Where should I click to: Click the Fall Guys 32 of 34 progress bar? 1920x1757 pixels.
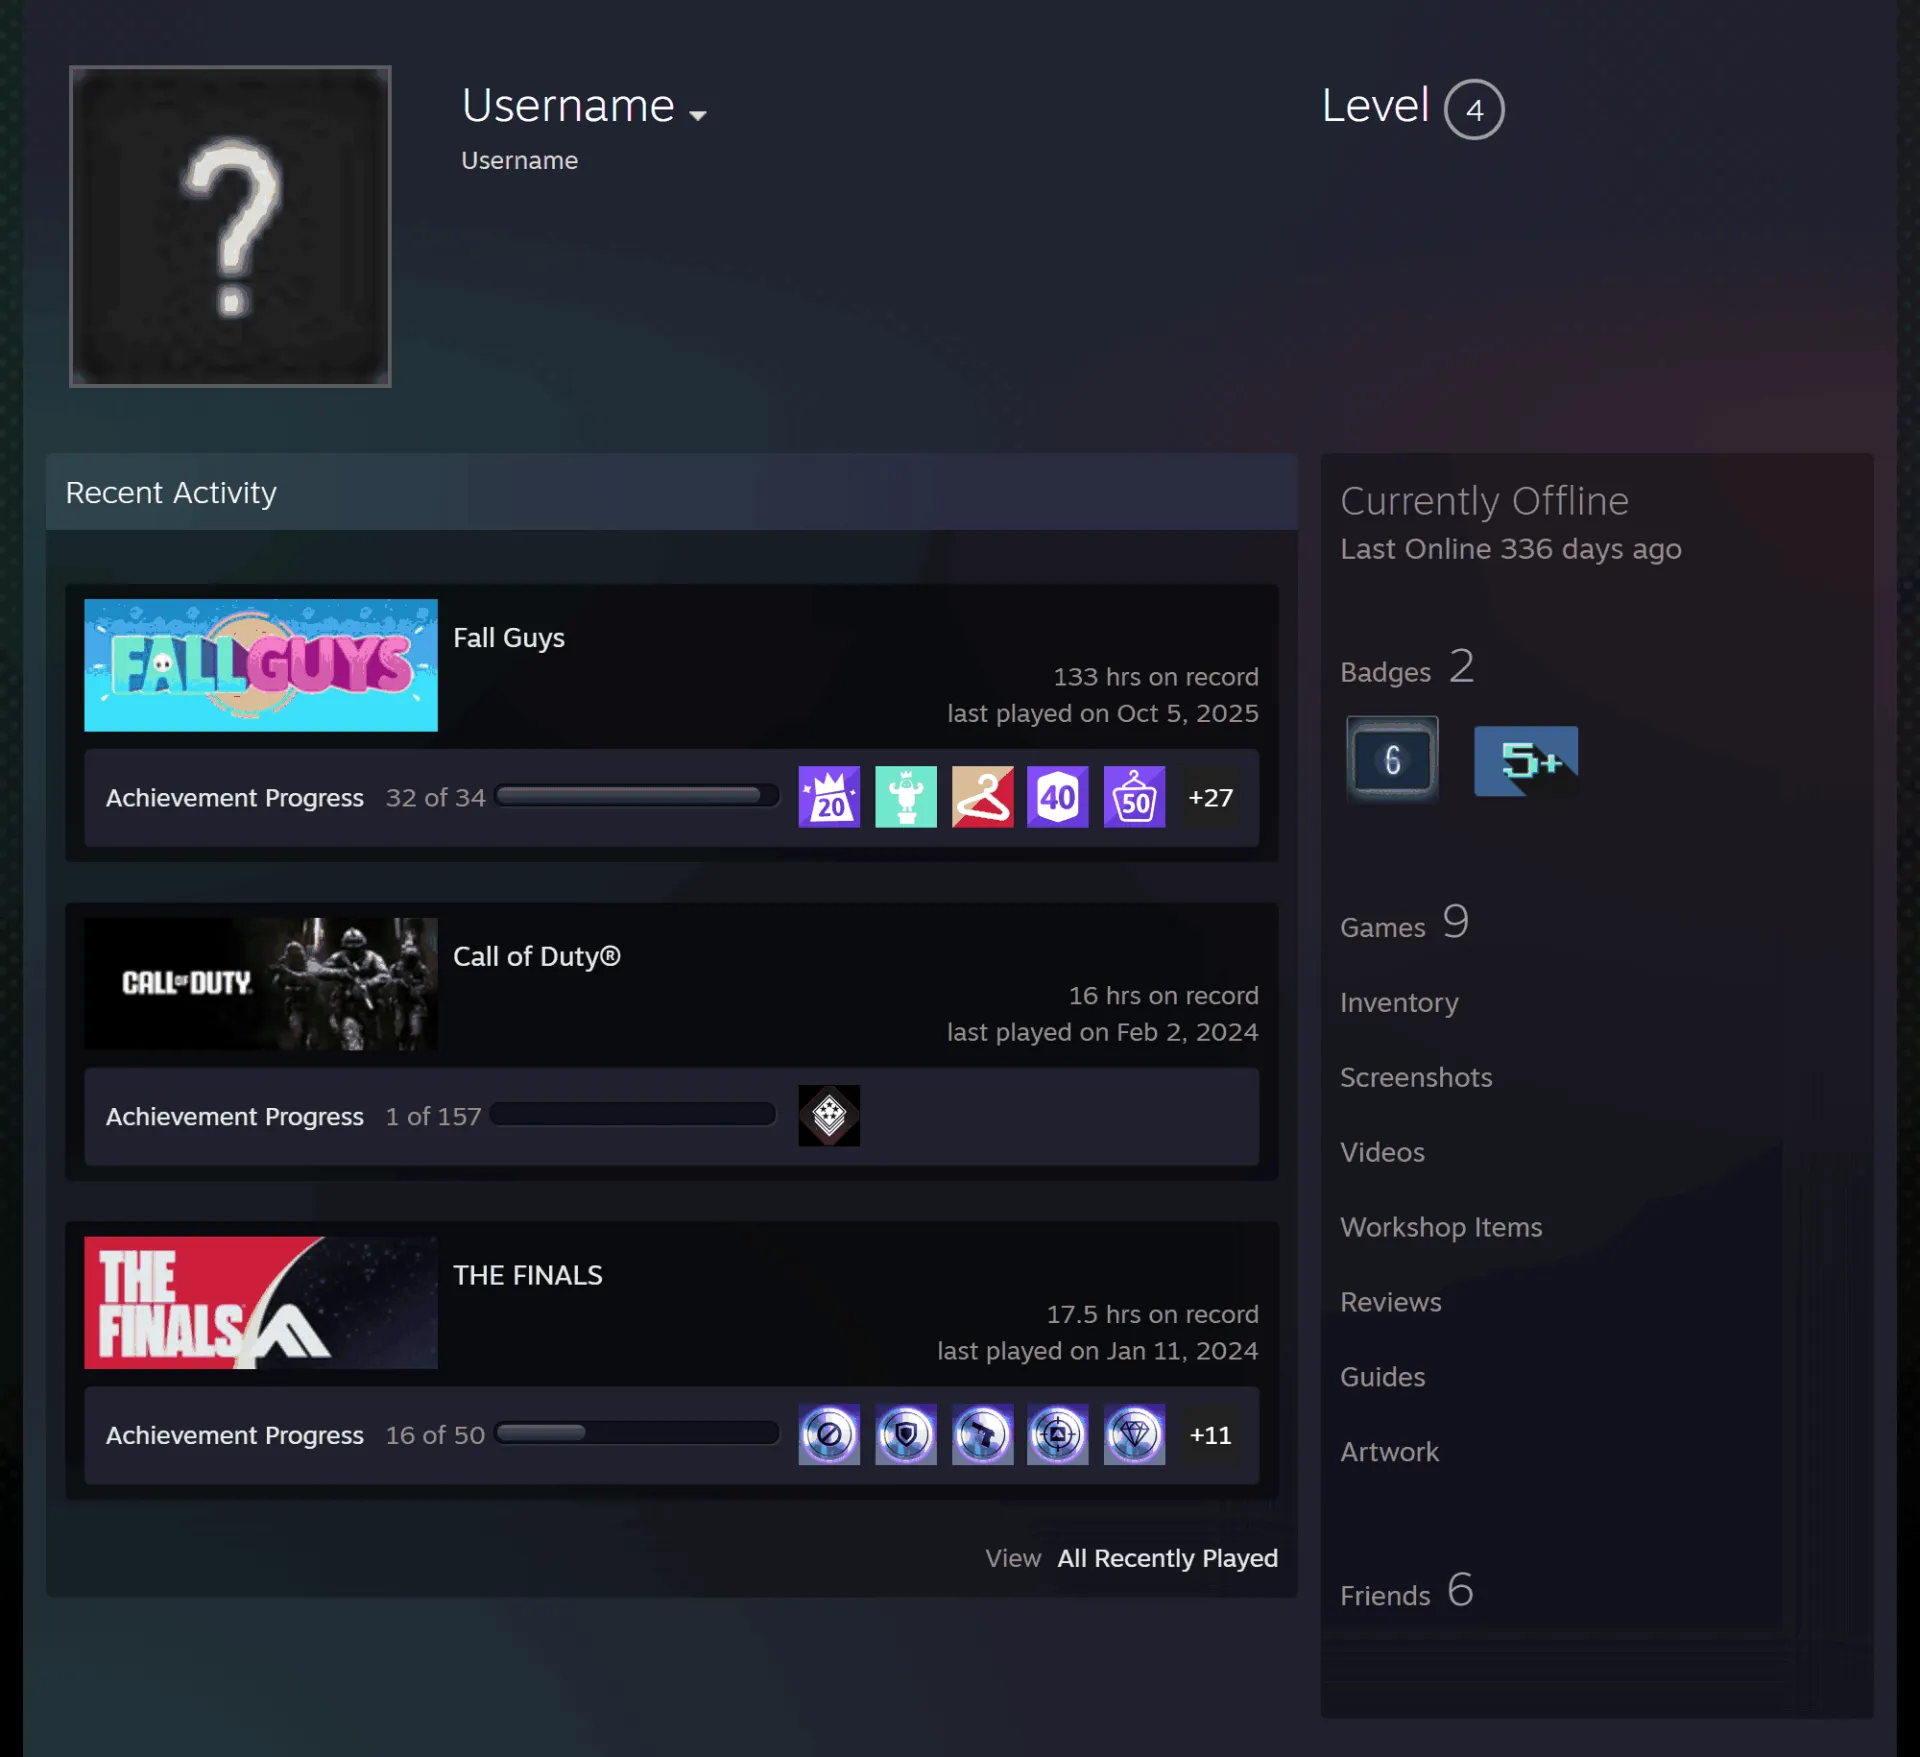pyautogui.click(x=637, y=796)
